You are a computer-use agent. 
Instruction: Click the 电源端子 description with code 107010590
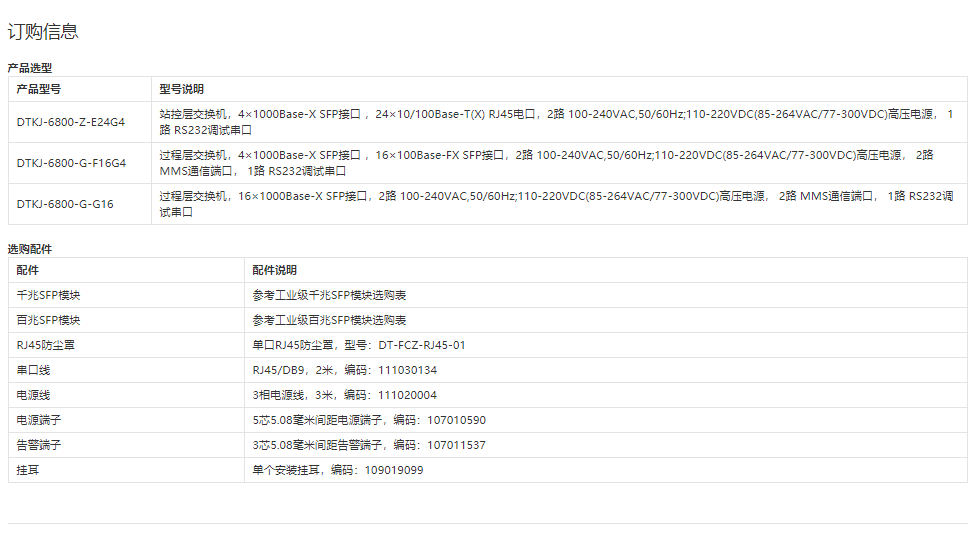(x=369, y=420)
